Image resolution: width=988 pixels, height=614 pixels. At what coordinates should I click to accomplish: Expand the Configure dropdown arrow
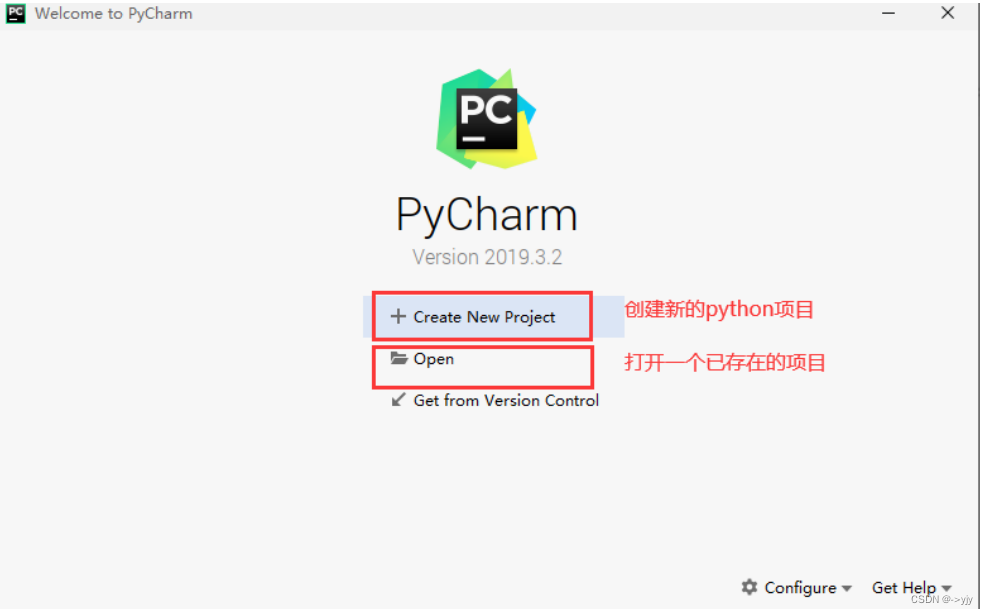[846, 589]
